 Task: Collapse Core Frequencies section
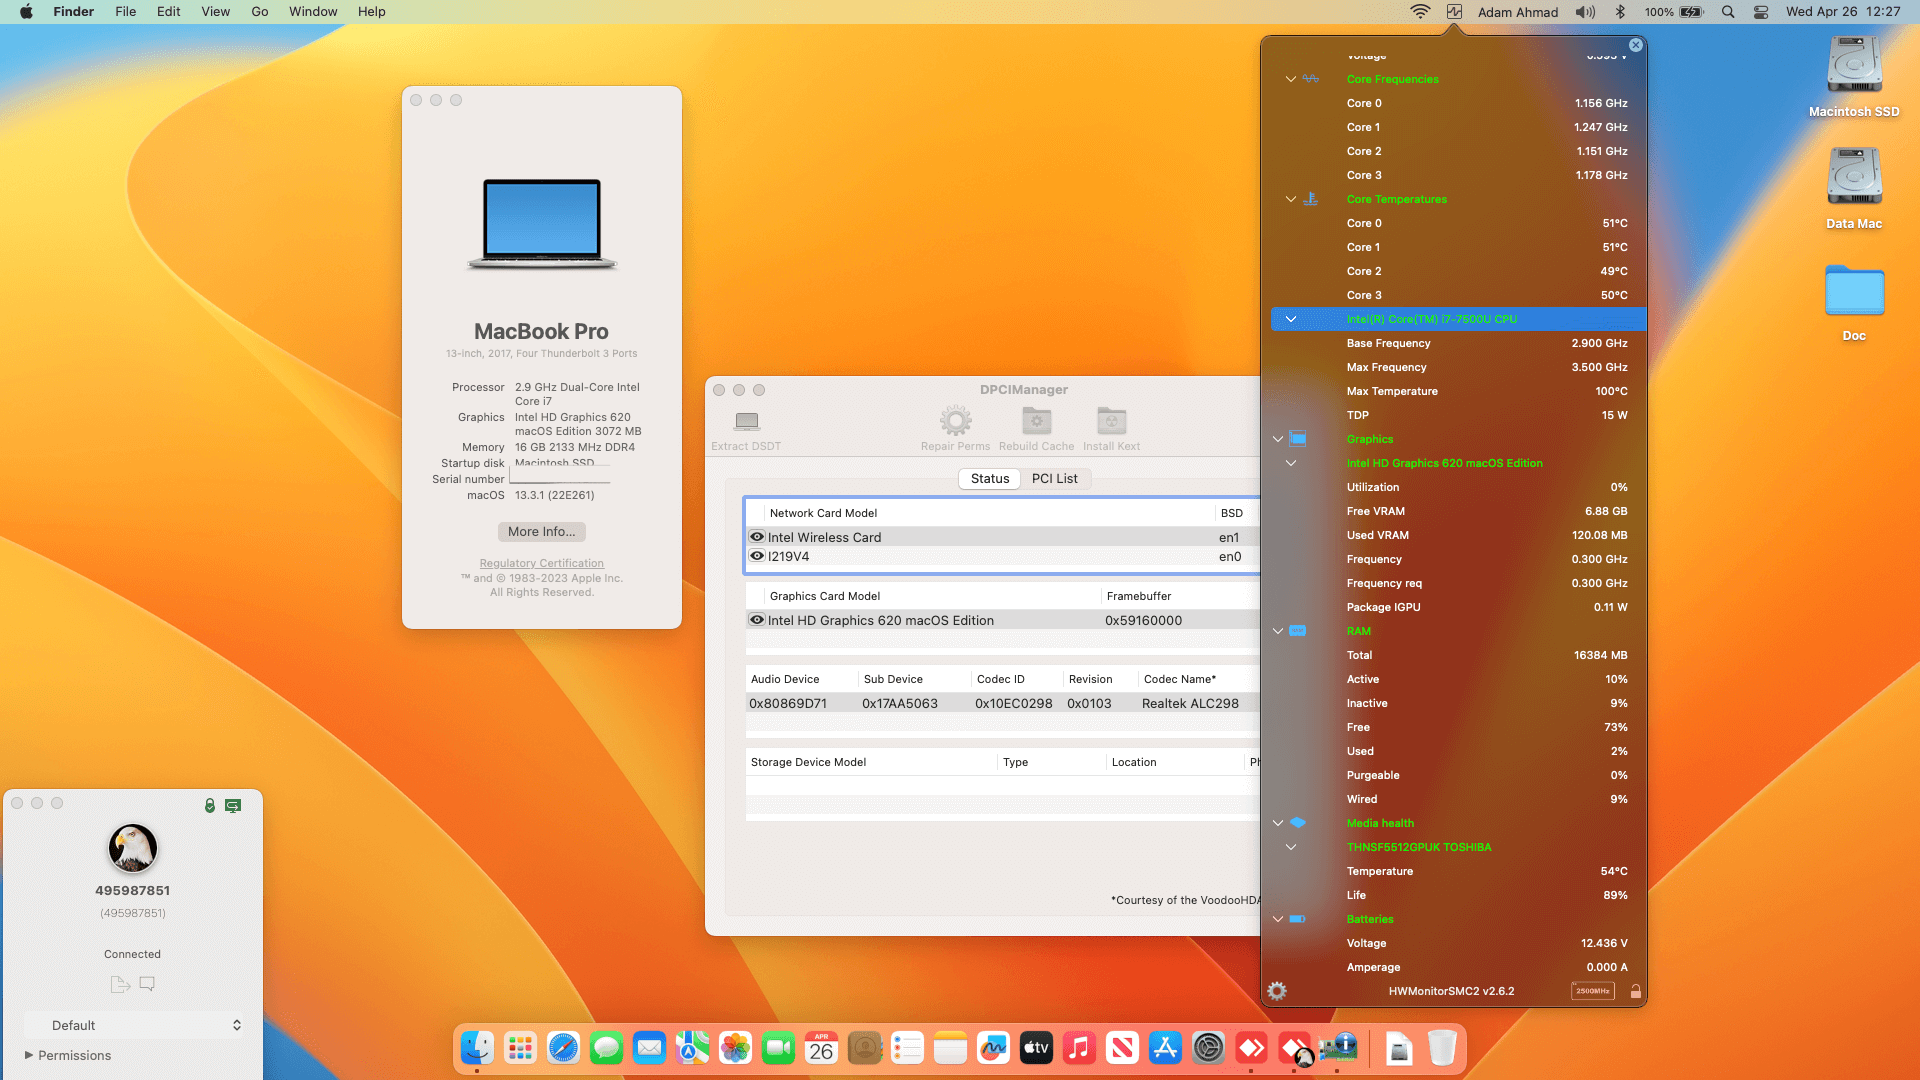coord(1291,79)
